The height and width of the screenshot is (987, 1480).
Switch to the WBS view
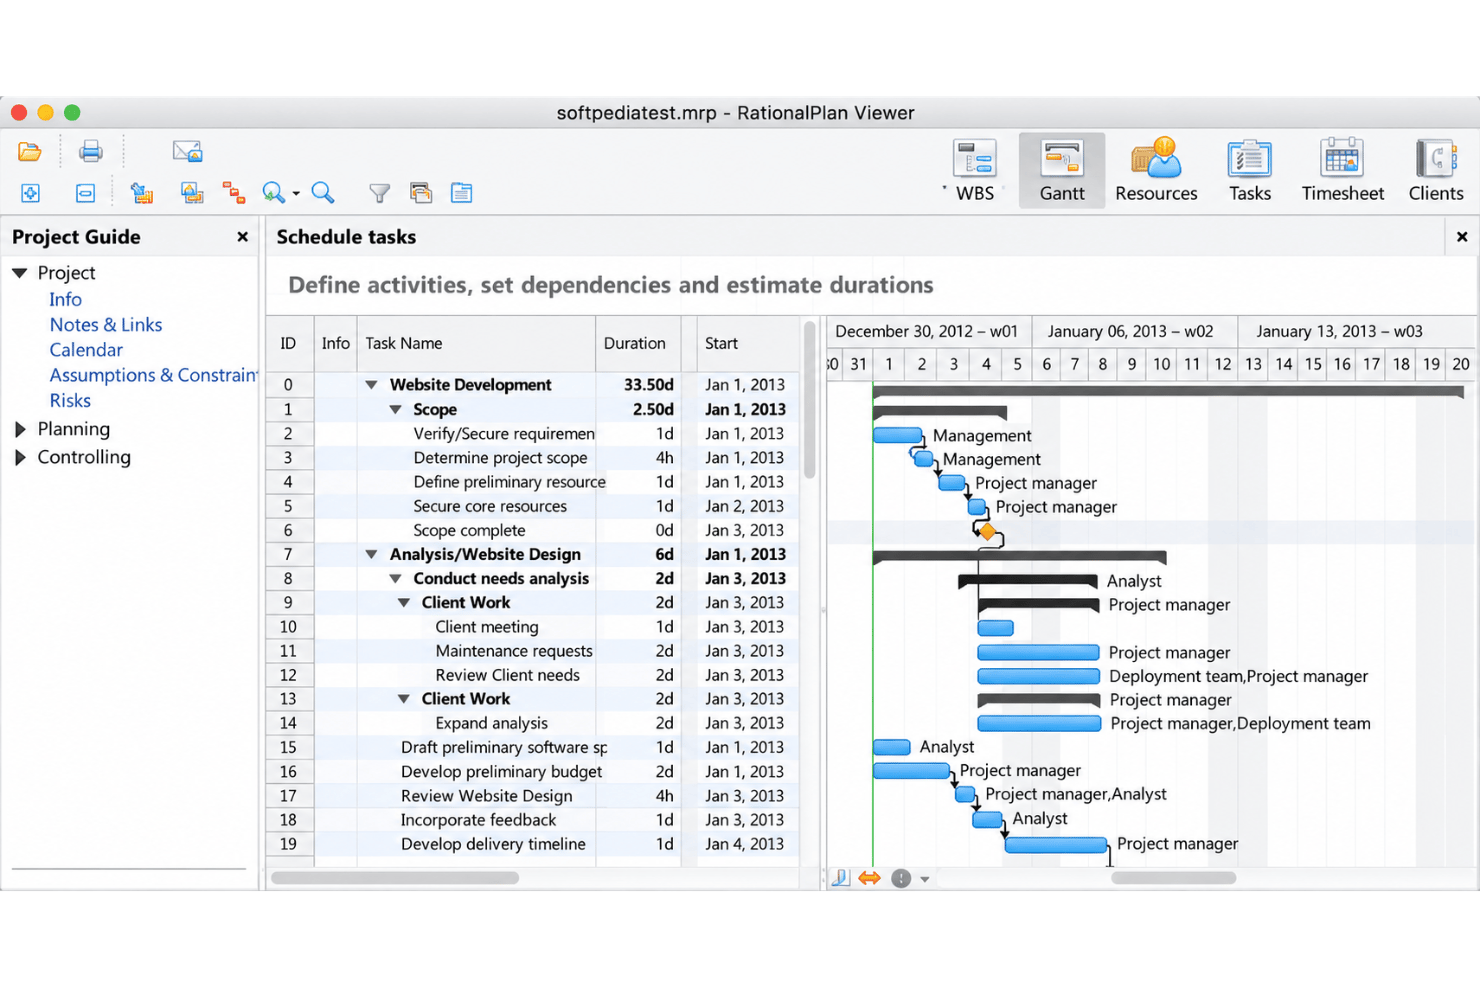click(974, 171)
